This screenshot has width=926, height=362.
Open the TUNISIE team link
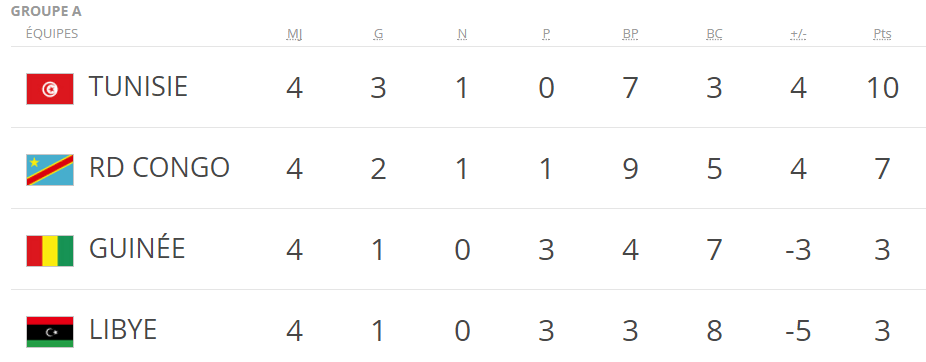(x=138, y=87)
